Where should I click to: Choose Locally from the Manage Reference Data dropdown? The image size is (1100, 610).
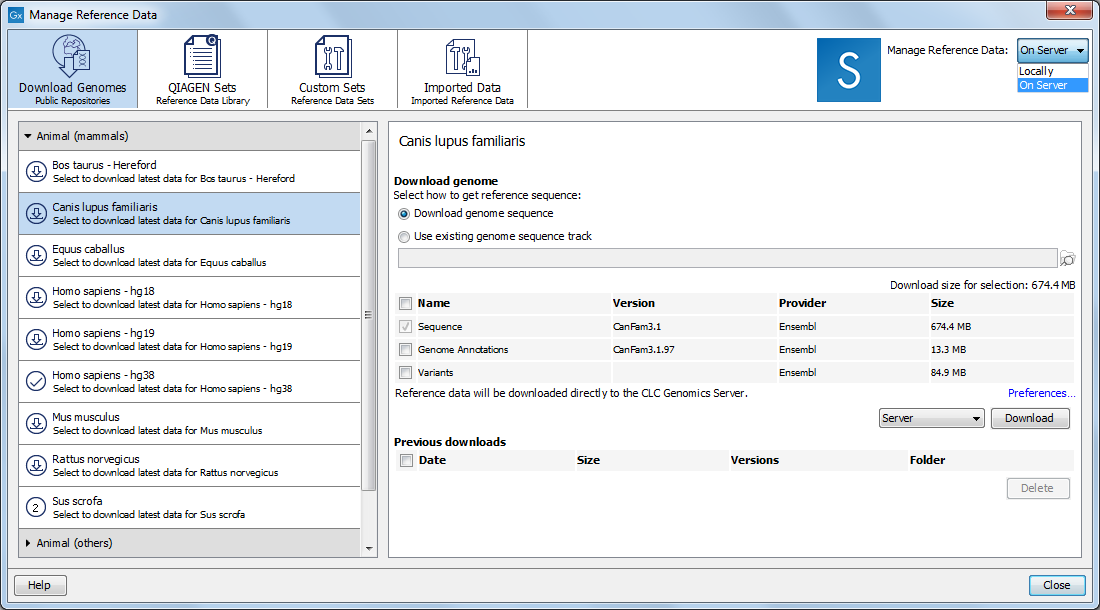1037,71
